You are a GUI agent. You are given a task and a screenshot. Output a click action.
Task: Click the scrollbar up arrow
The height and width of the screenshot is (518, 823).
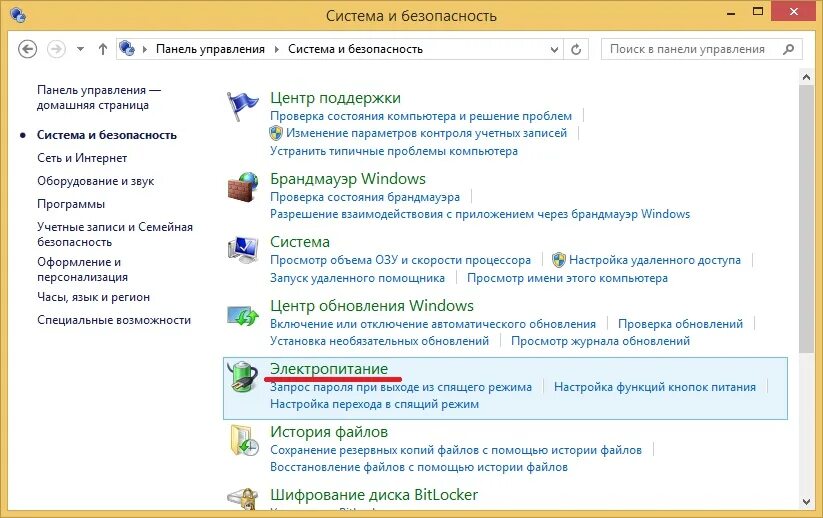[x=806, y=78]
